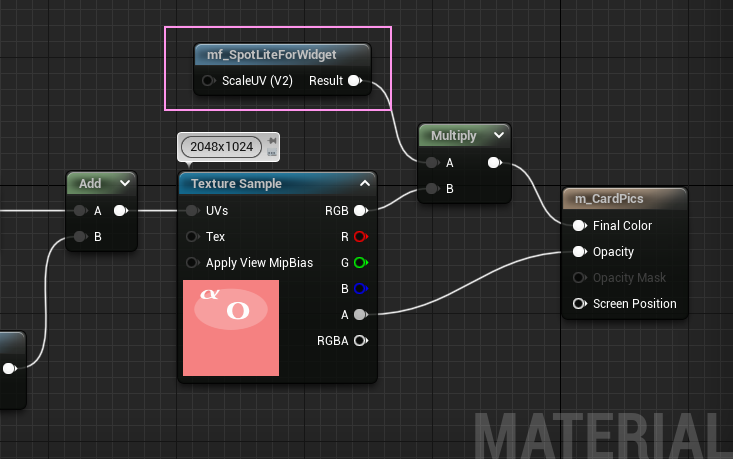Click the Screen Position label
The width and height of the screenshot is (733, 459).
(634, 304)
